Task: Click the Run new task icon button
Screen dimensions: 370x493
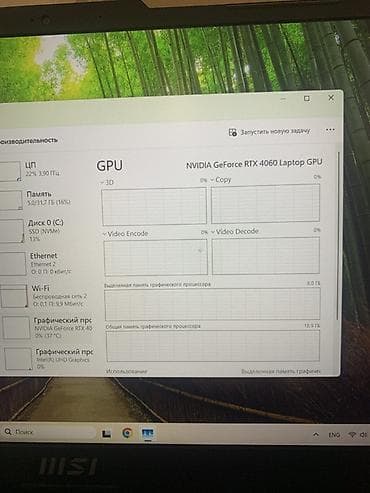Action: [232, 132]
